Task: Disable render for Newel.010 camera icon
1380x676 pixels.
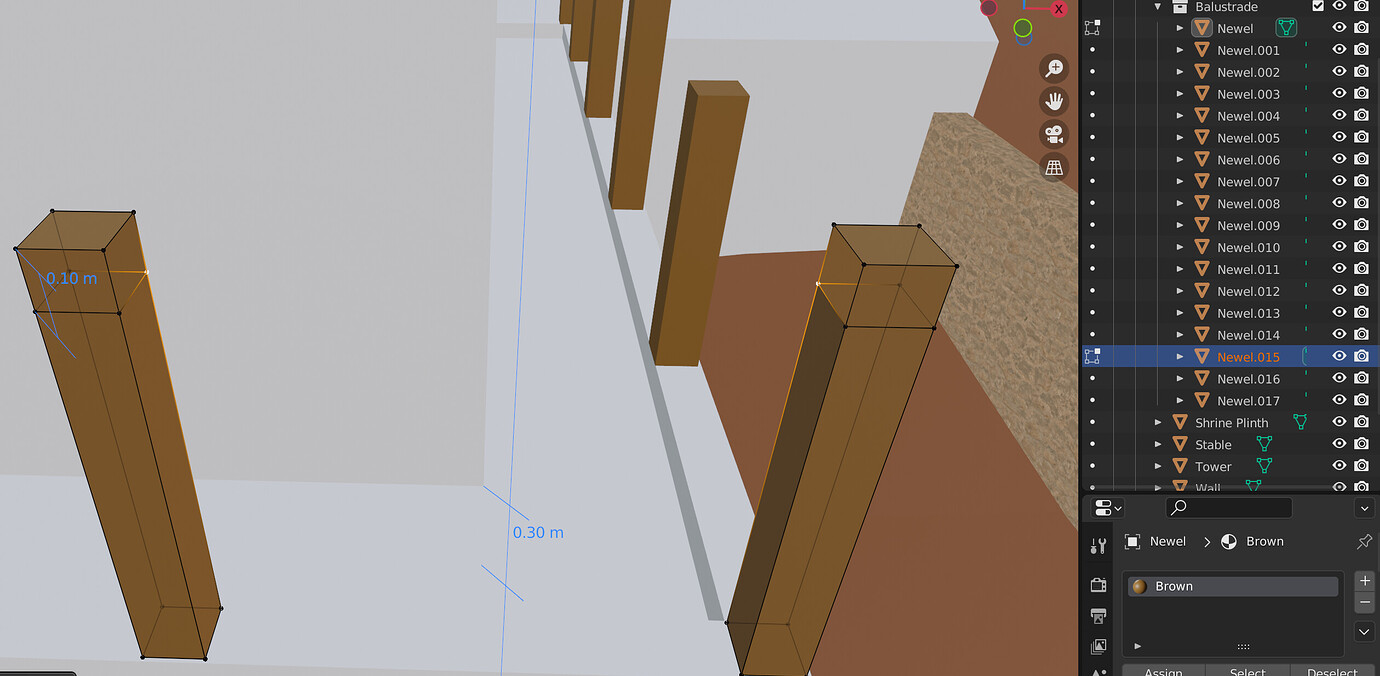Action: (1361, 247)
